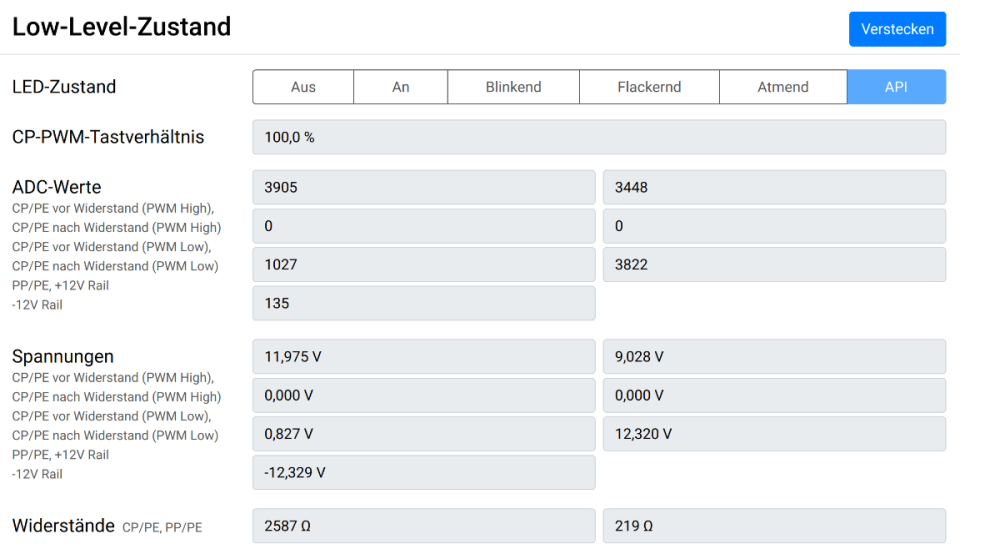Focus the ADC value field showing 3822

point(774,265)
